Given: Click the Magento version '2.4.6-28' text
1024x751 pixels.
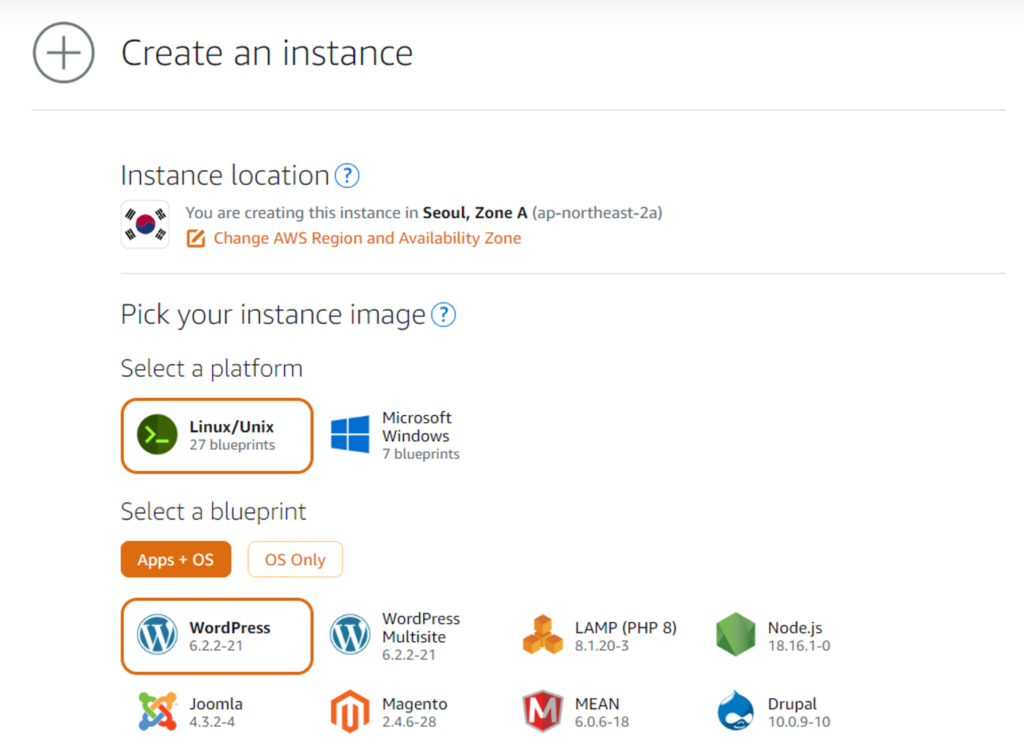Looking at the screenshot, I should tap(409, 722).
